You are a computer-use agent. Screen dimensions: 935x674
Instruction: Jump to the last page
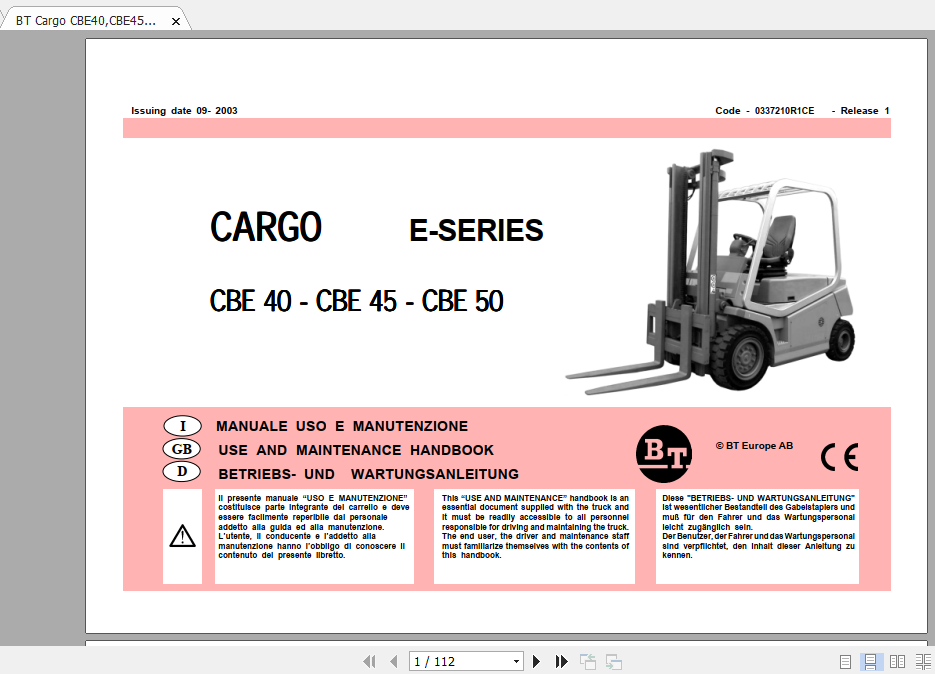tap(561, 661)
